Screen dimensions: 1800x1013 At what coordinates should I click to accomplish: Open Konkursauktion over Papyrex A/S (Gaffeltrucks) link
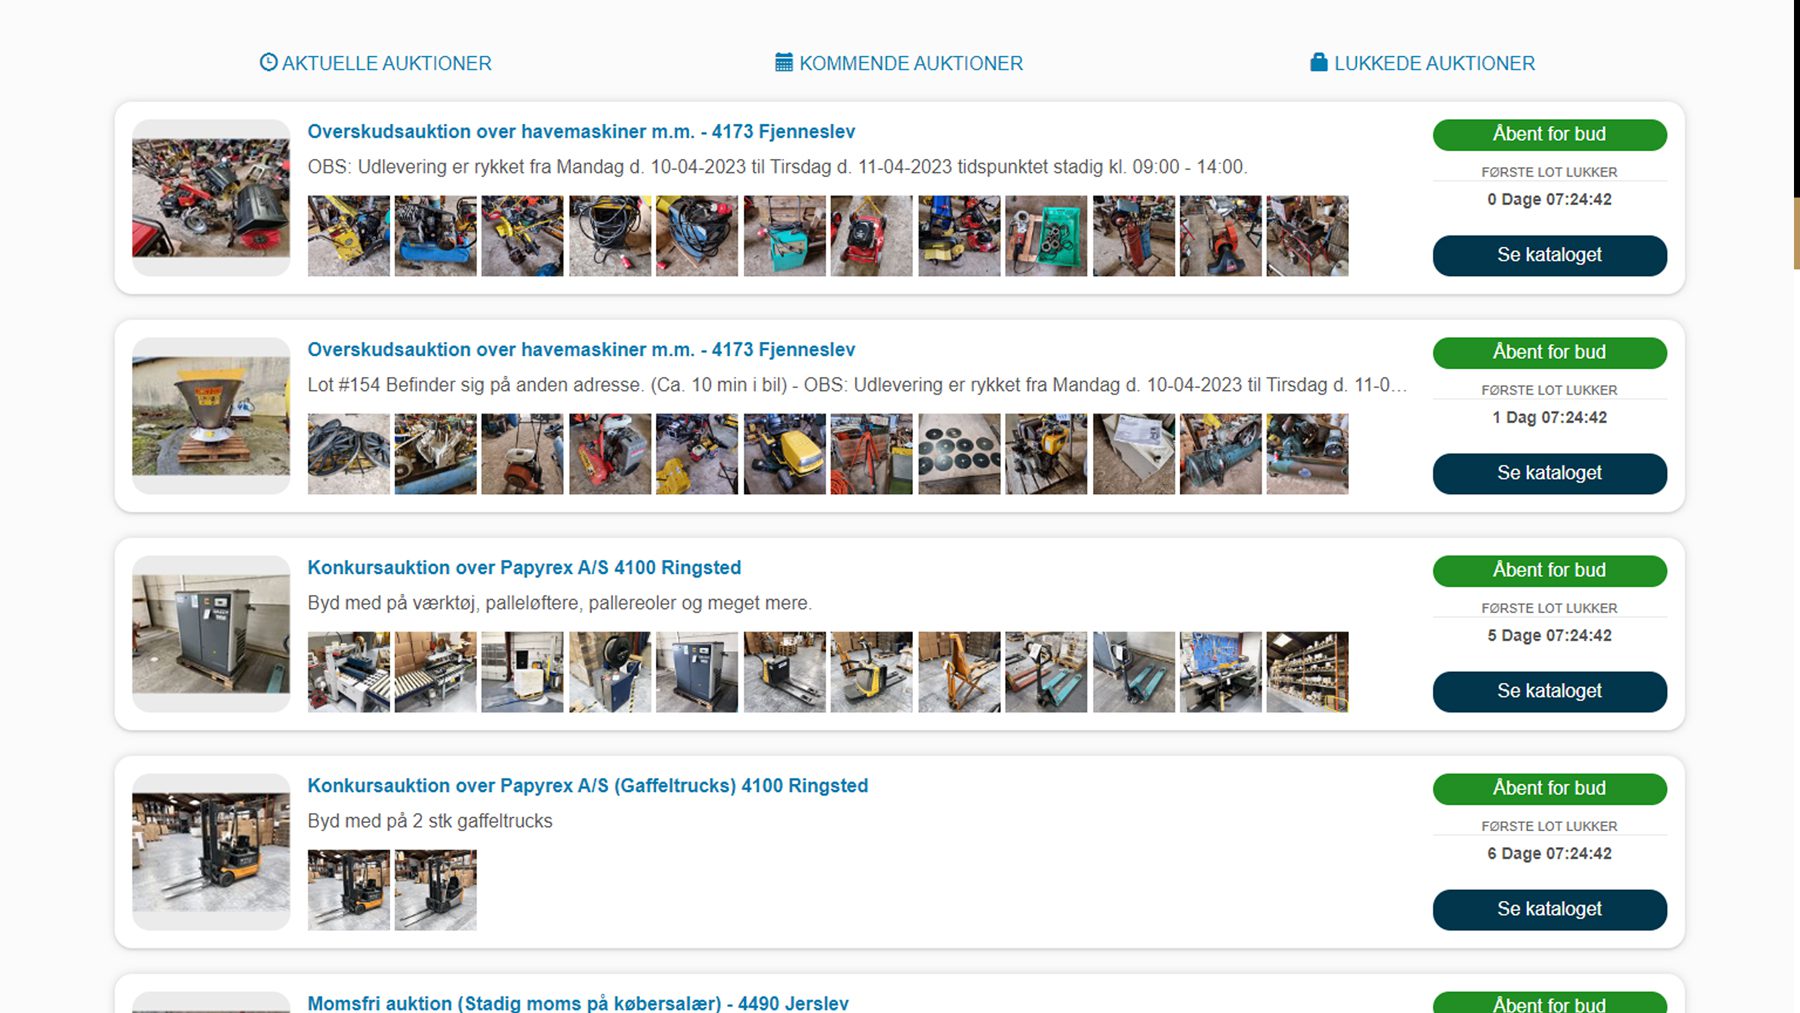pos(587,785)
